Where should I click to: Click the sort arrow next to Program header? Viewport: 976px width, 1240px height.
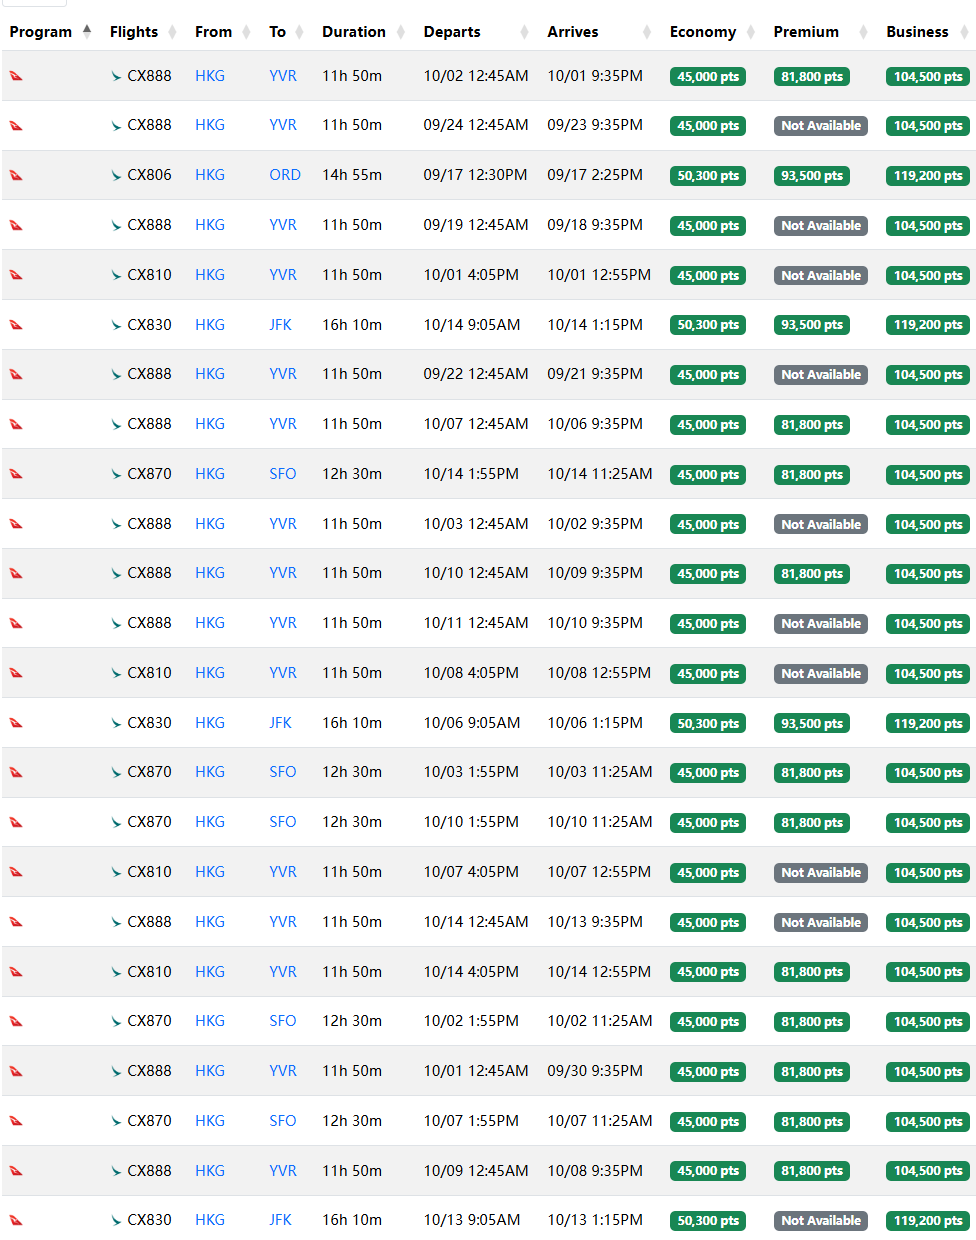(87, 31)
